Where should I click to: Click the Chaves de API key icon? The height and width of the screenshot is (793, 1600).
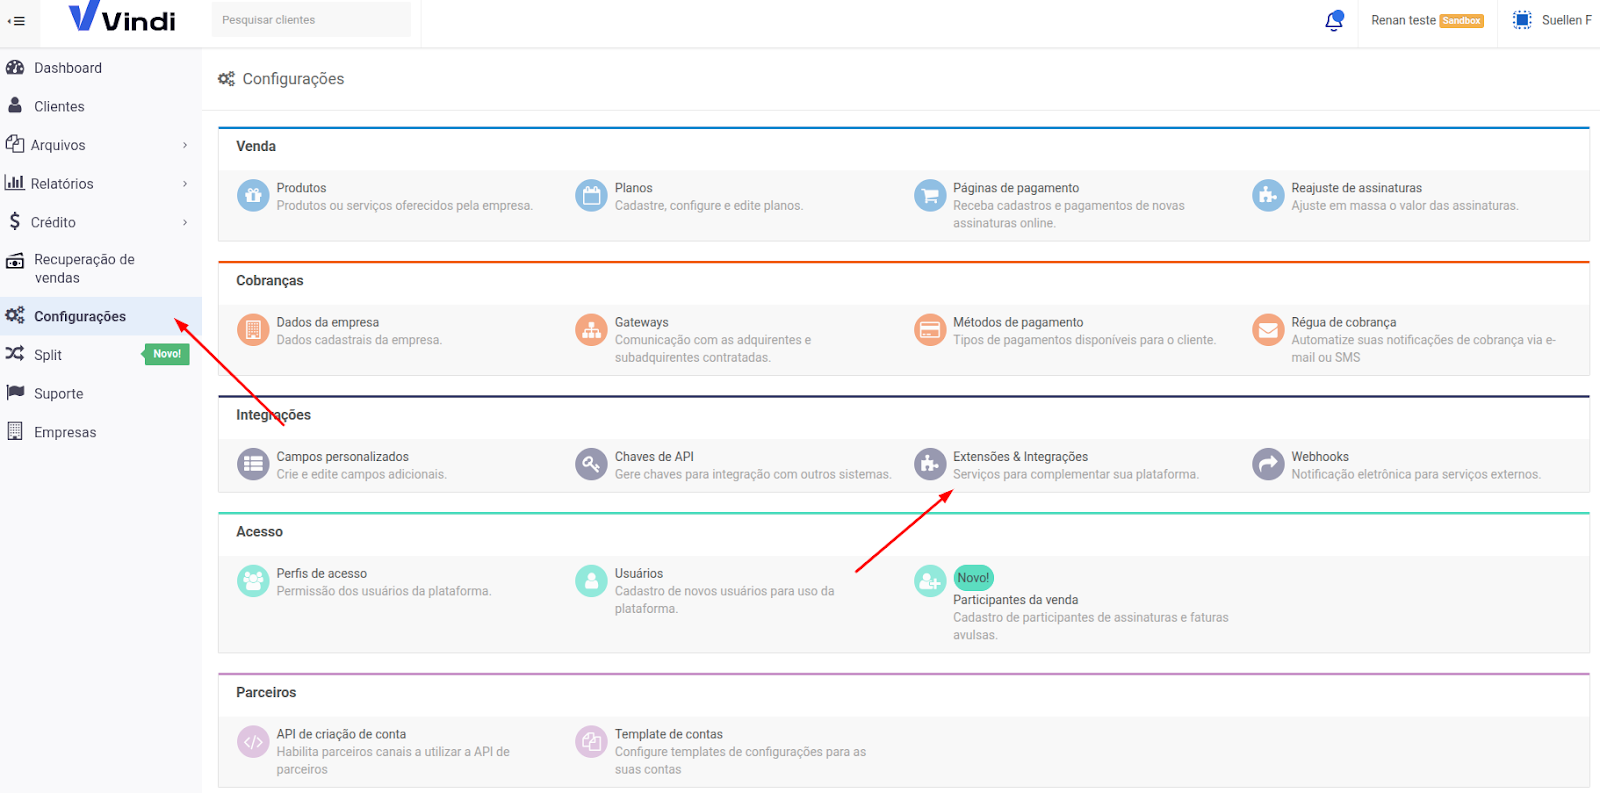click(591, 464)
